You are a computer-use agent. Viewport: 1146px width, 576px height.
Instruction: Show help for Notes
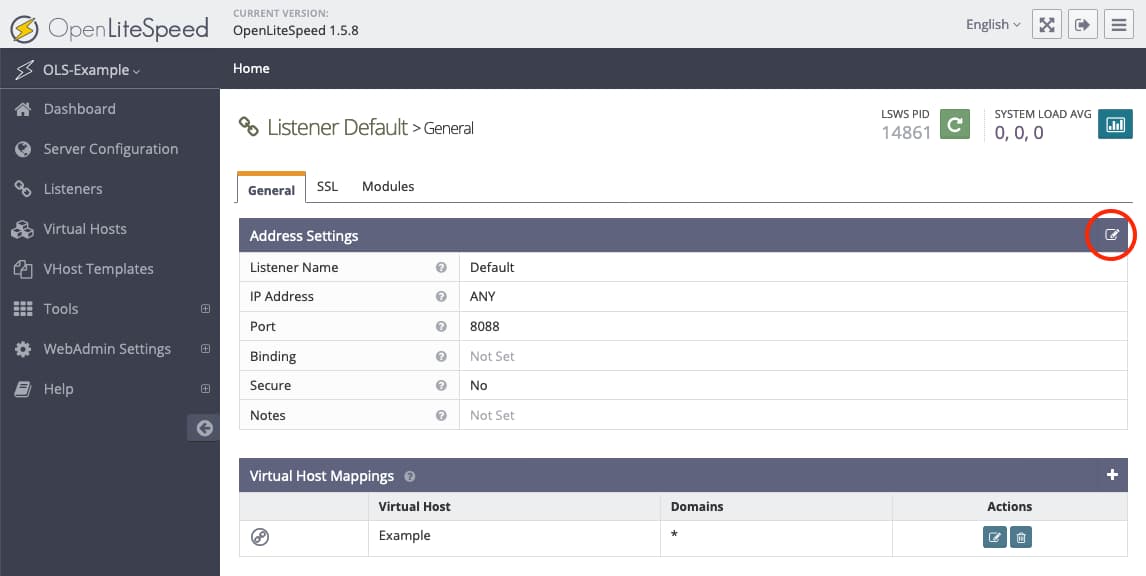tap(441, 415)
